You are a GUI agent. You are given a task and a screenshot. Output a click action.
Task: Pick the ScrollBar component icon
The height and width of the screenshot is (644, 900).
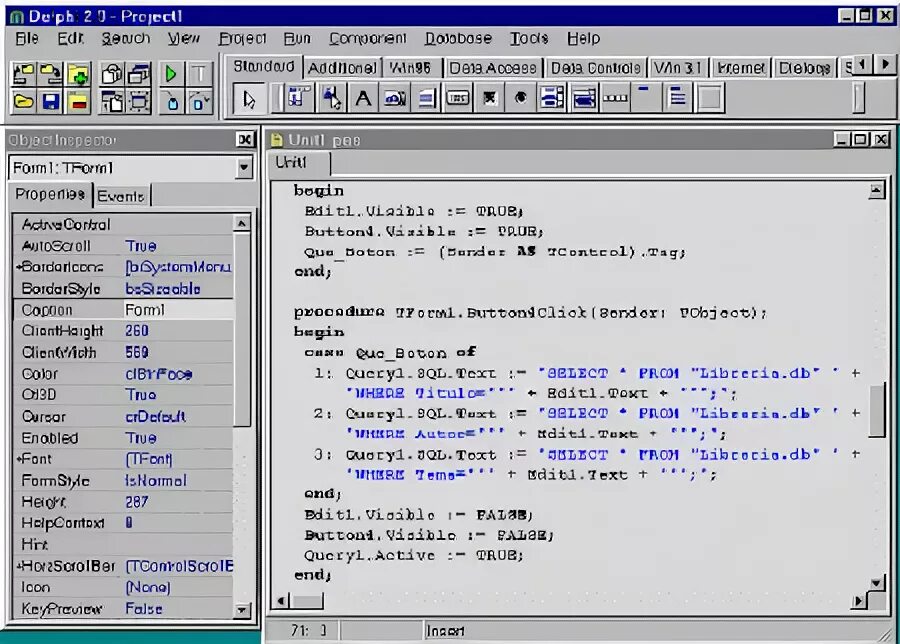click(x=615, y=98)
